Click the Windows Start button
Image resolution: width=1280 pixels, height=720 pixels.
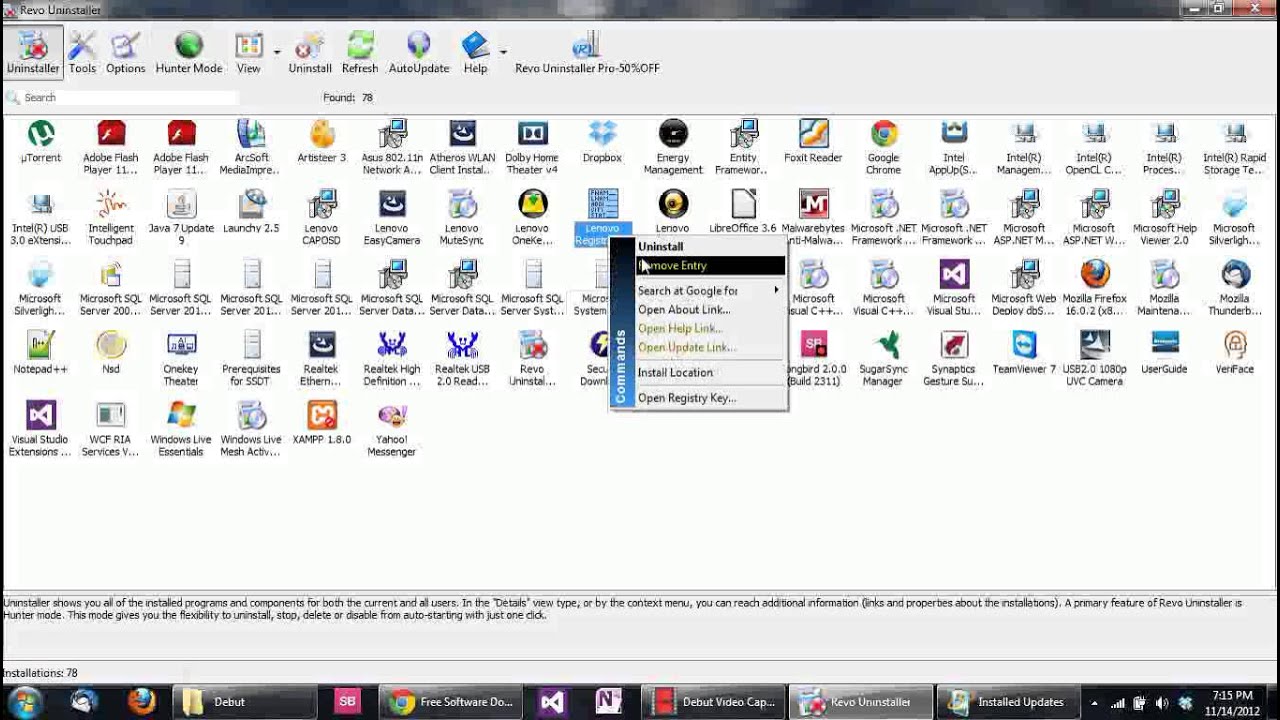point(24,701)
